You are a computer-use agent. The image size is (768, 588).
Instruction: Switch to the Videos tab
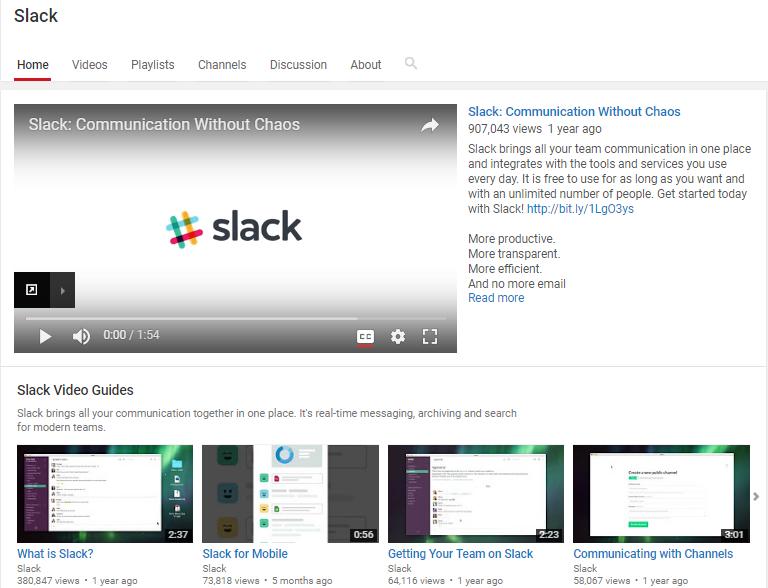[90, 65]
